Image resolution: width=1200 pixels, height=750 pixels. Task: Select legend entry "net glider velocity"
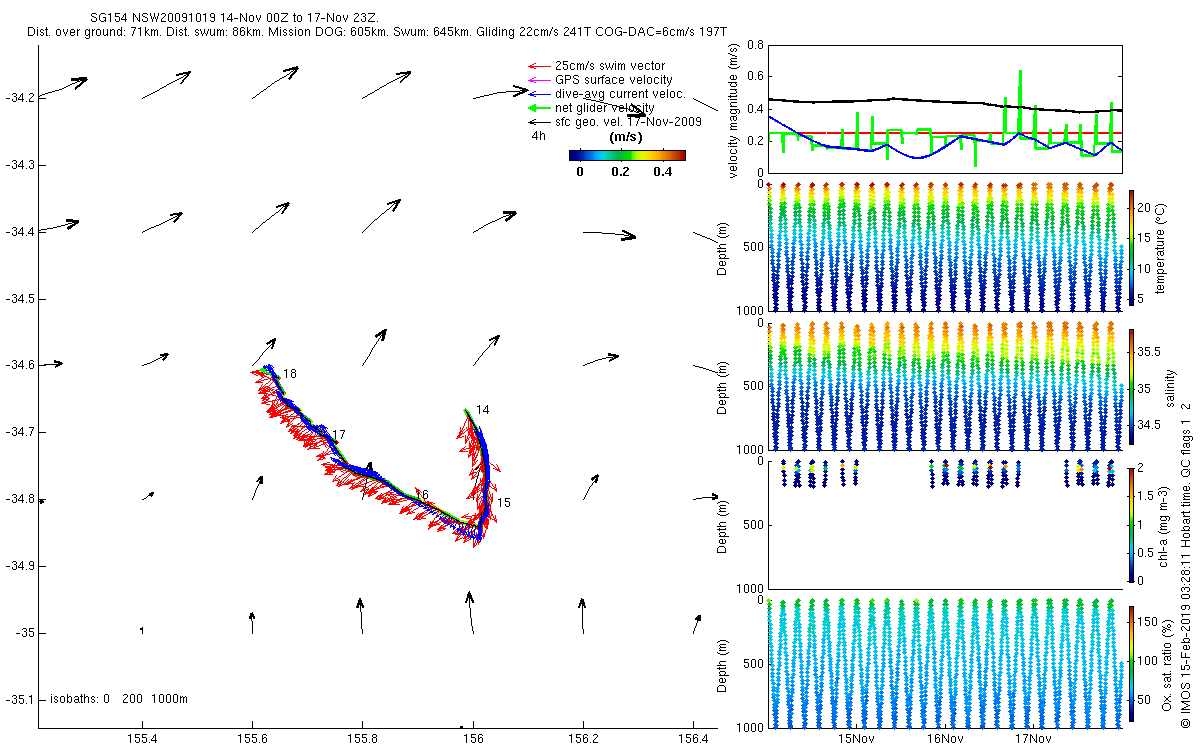coord(605,107)
